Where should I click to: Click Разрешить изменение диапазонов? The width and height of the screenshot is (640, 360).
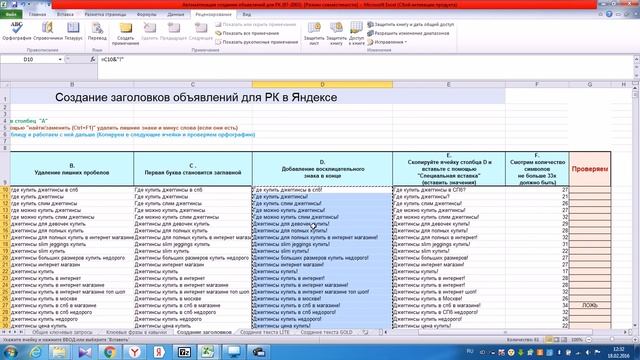point(408,33)
